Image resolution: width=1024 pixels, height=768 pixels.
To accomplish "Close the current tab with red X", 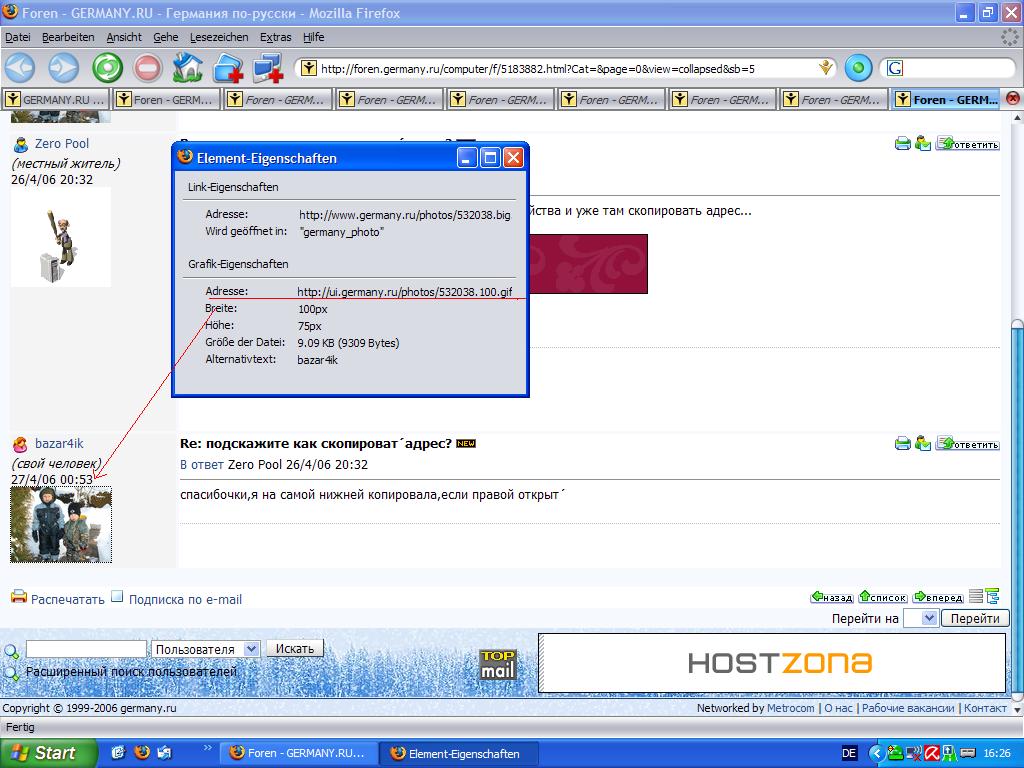I will (1012, 99).
